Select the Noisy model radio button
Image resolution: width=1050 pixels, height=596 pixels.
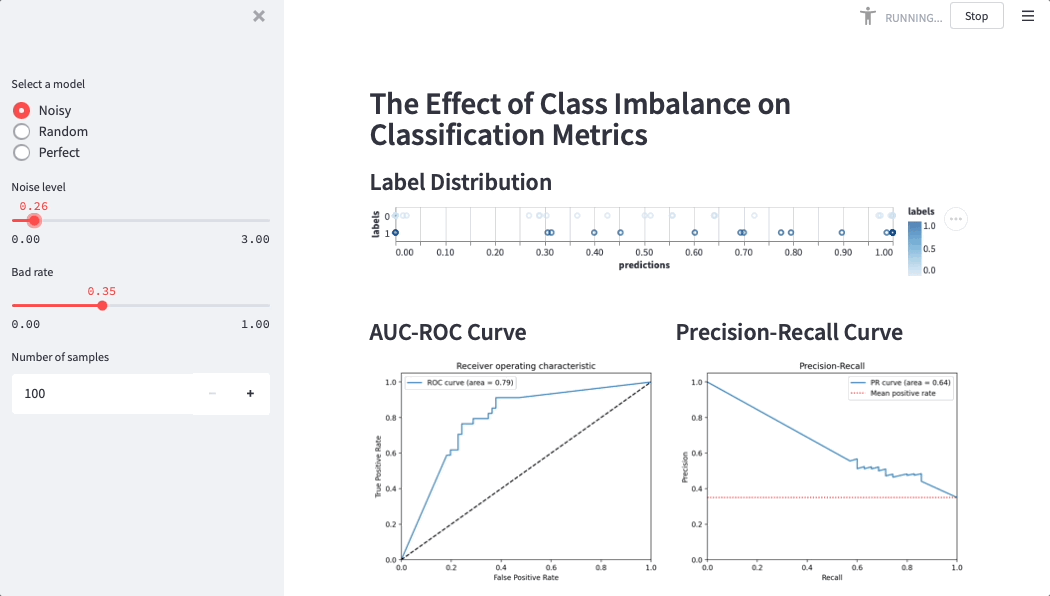[21, 110]
